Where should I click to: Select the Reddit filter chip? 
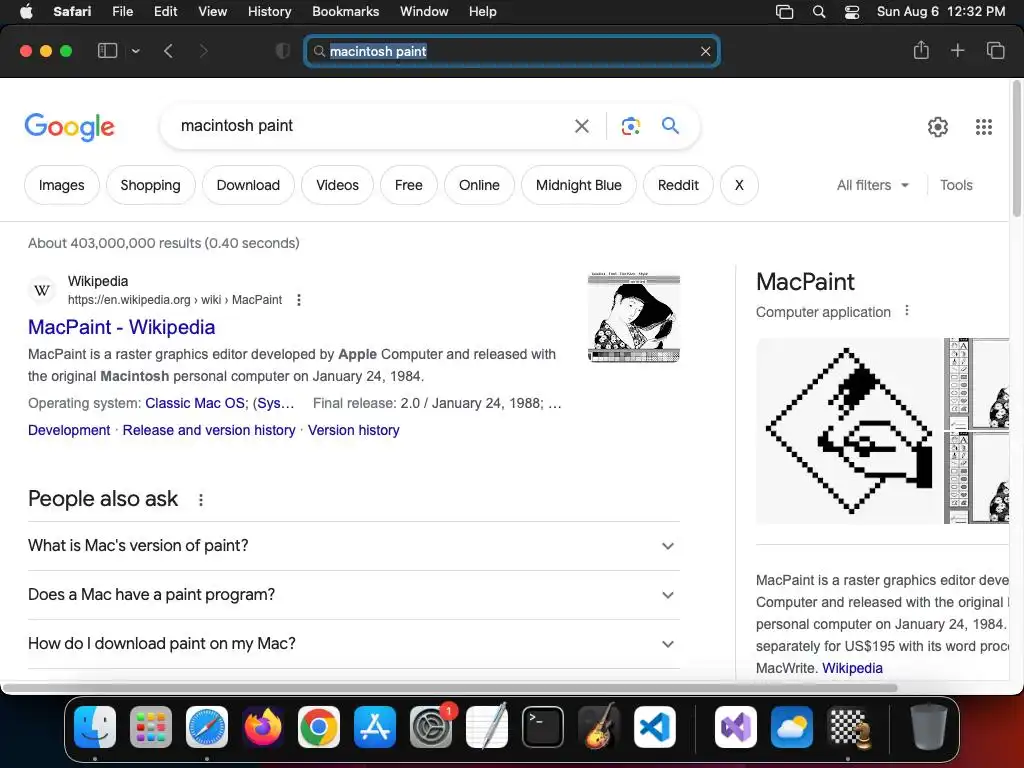(678, 185)
